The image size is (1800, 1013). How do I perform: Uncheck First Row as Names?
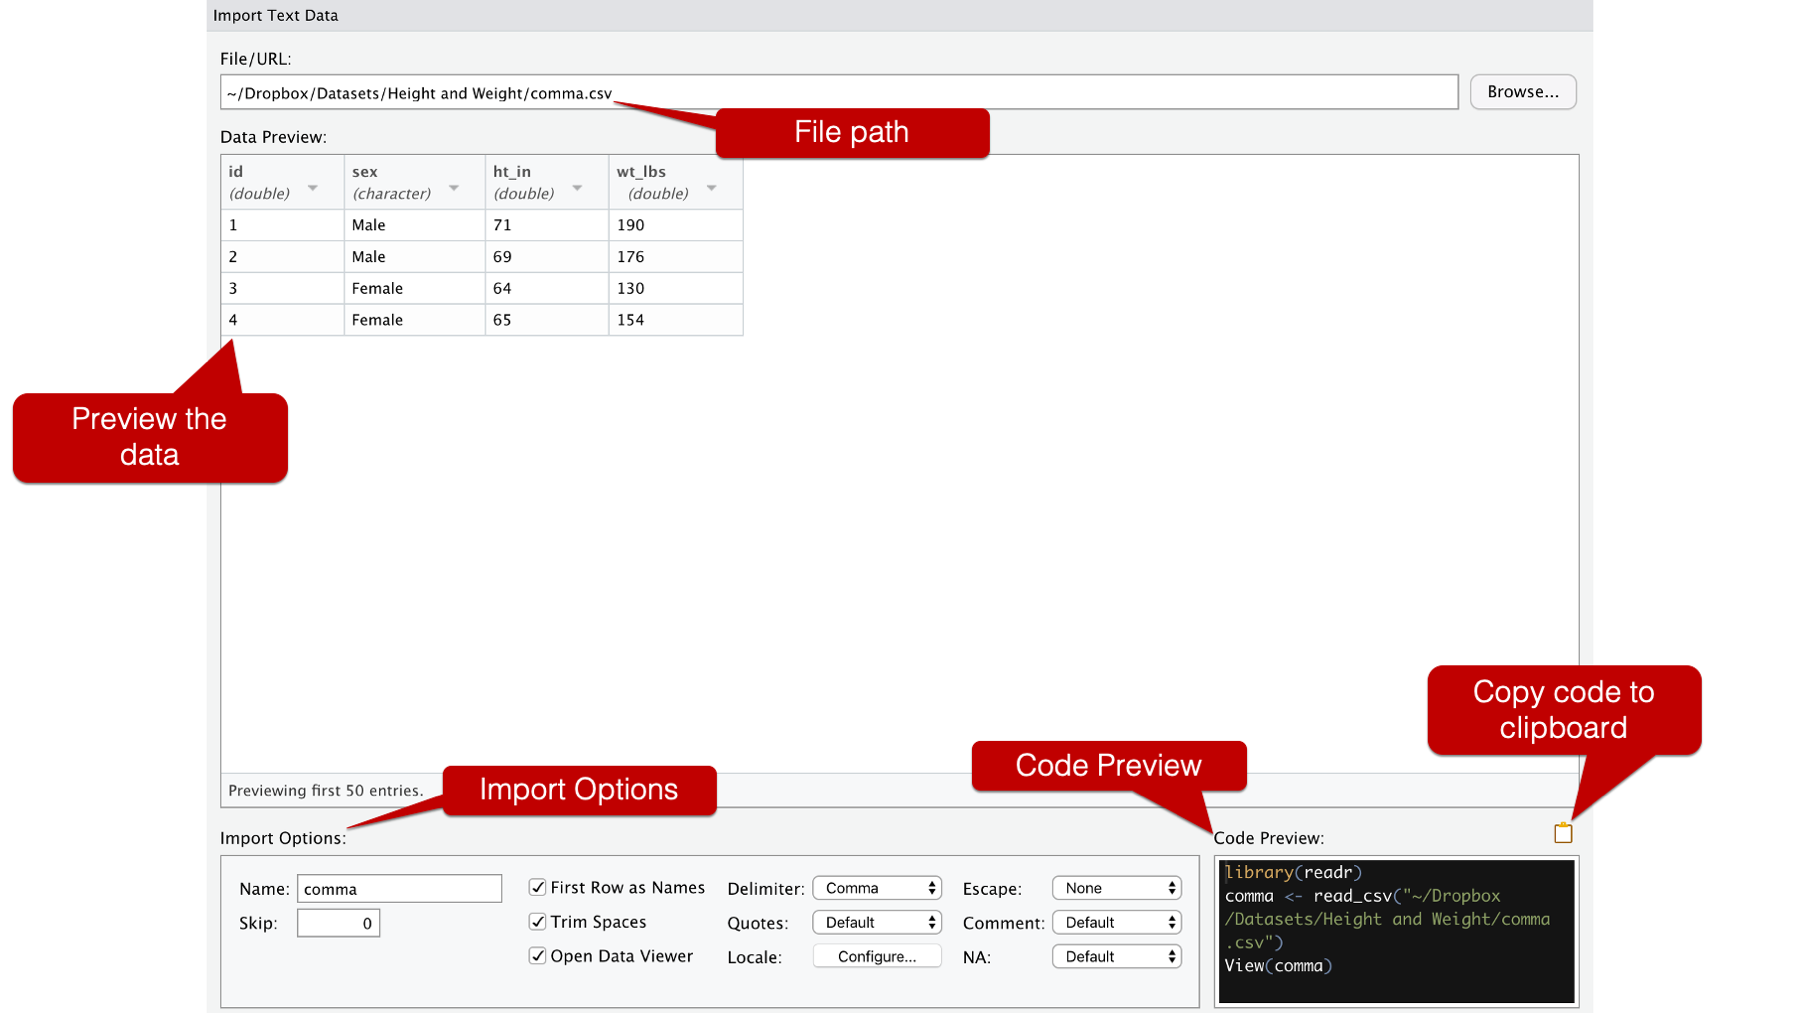537,887
